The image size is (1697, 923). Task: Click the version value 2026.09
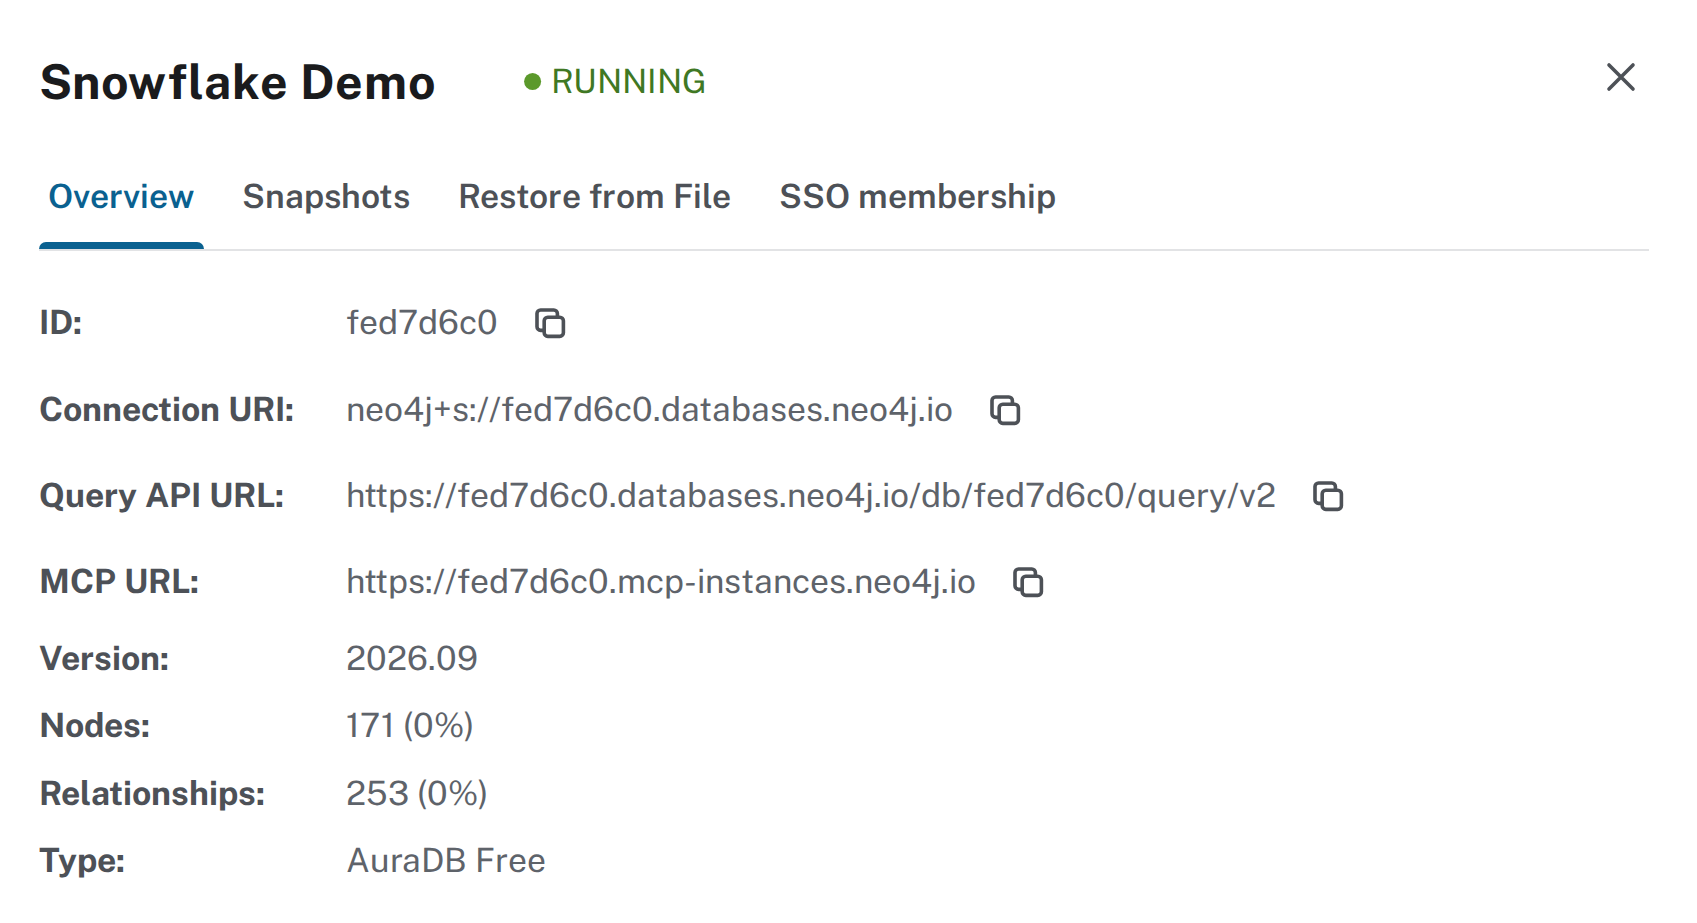[412, 658]
